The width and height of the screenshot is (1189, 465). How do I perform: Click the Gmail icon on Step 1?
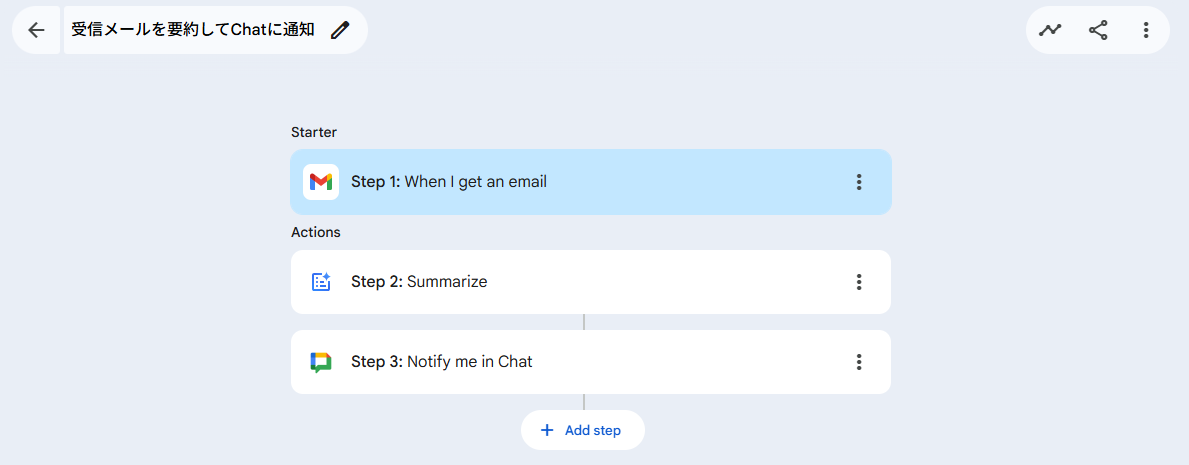point(321,182)
